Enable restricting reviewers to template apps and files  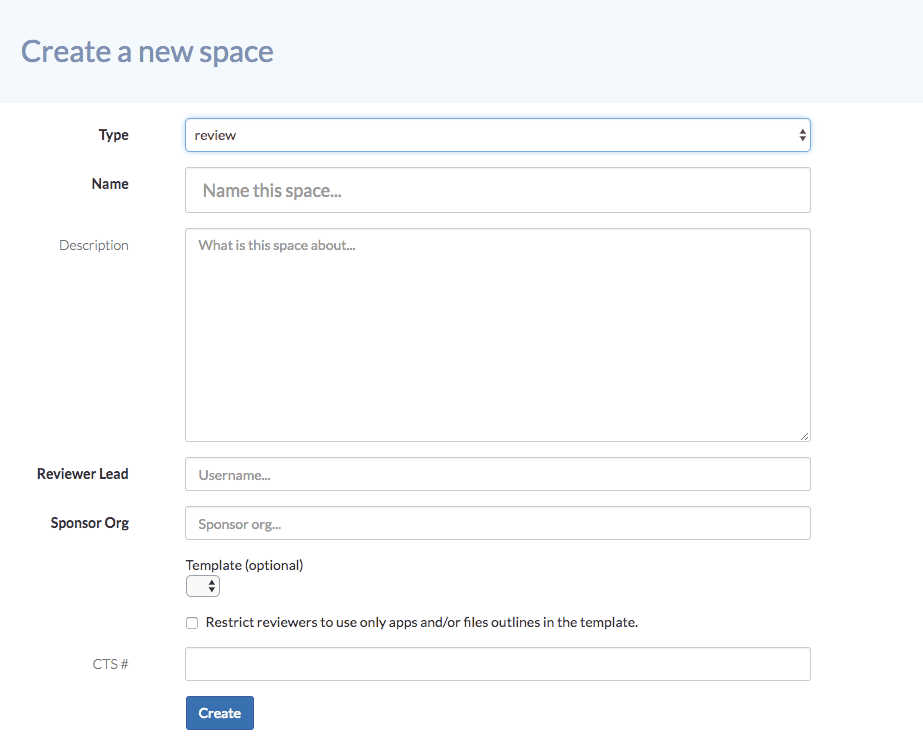click(x=191, y=623)
